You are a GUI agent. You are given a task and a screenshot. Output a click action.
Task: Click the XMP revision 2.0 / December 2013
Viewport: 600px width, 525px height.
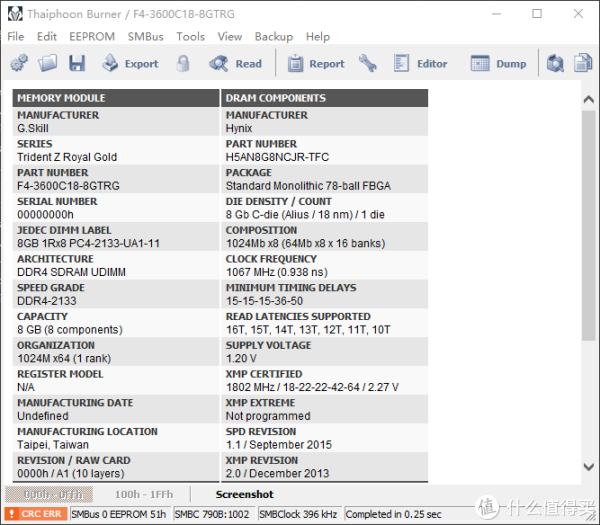coord(277,473)
